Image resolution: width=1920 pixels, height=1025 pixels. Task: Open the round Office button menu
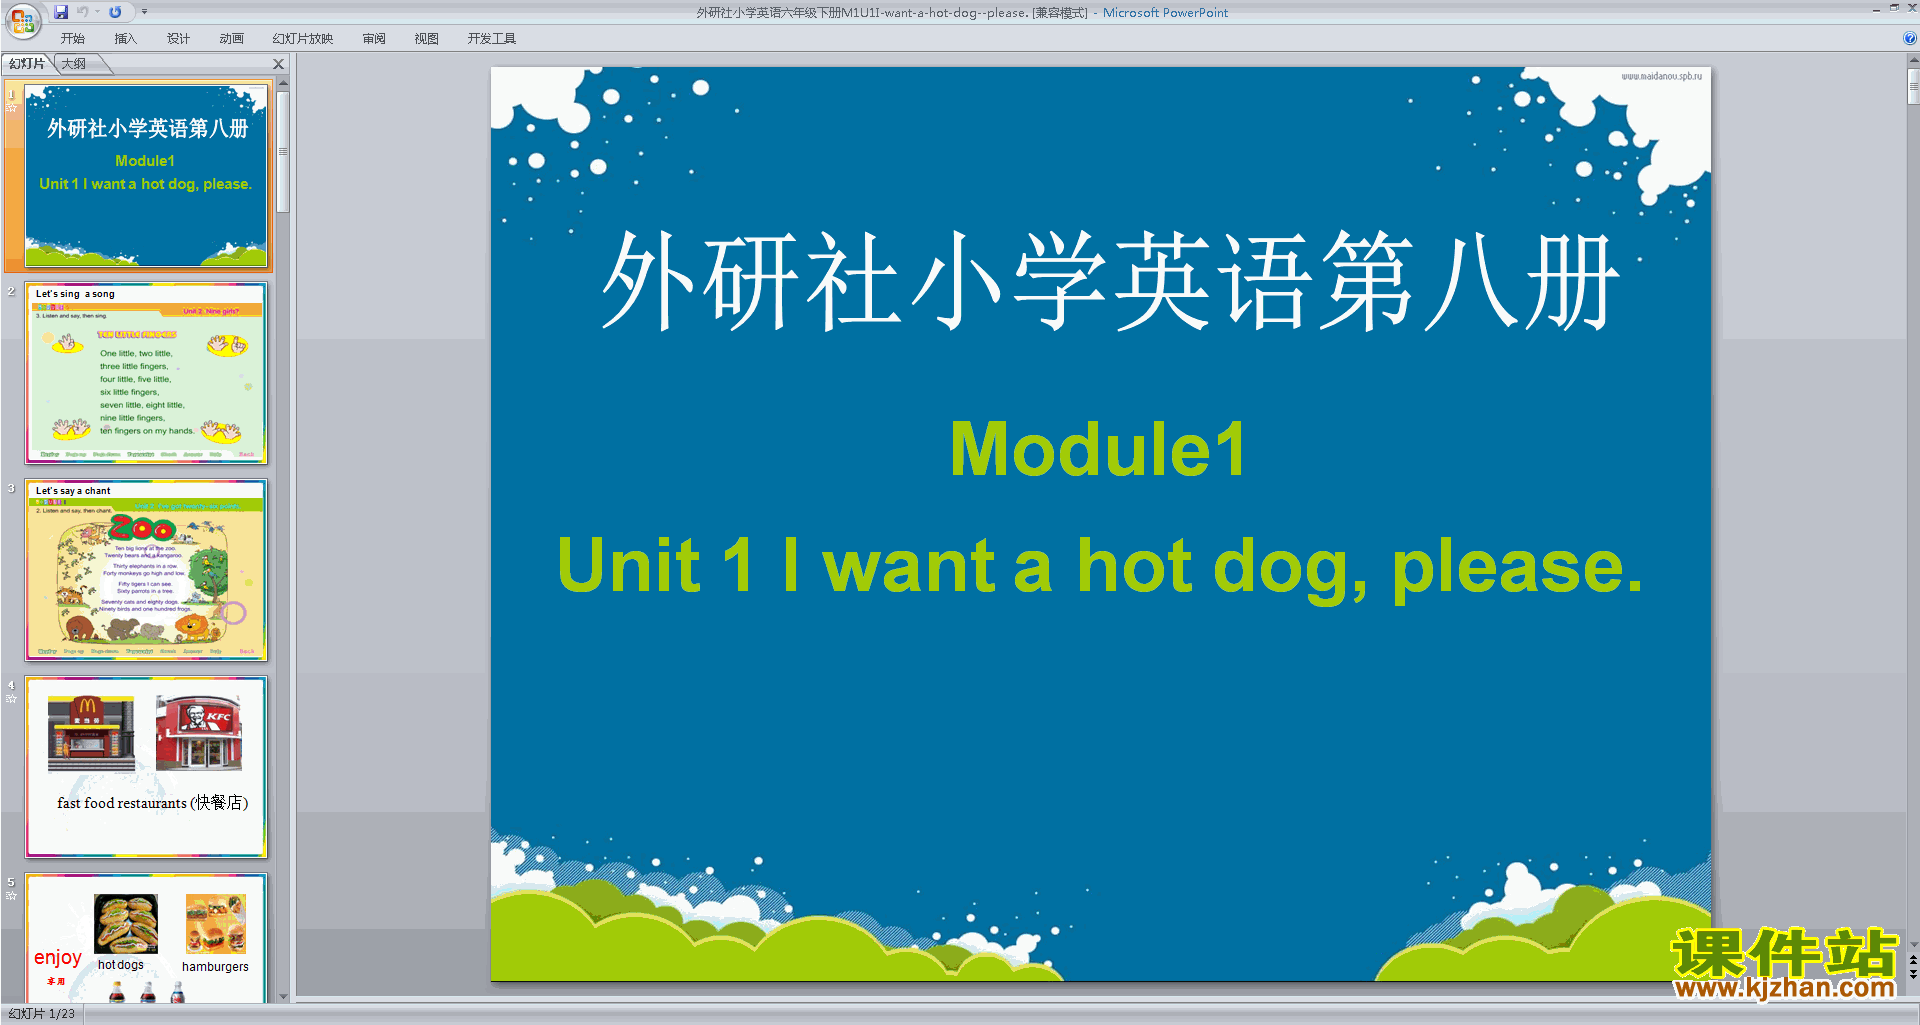point(22,20)
